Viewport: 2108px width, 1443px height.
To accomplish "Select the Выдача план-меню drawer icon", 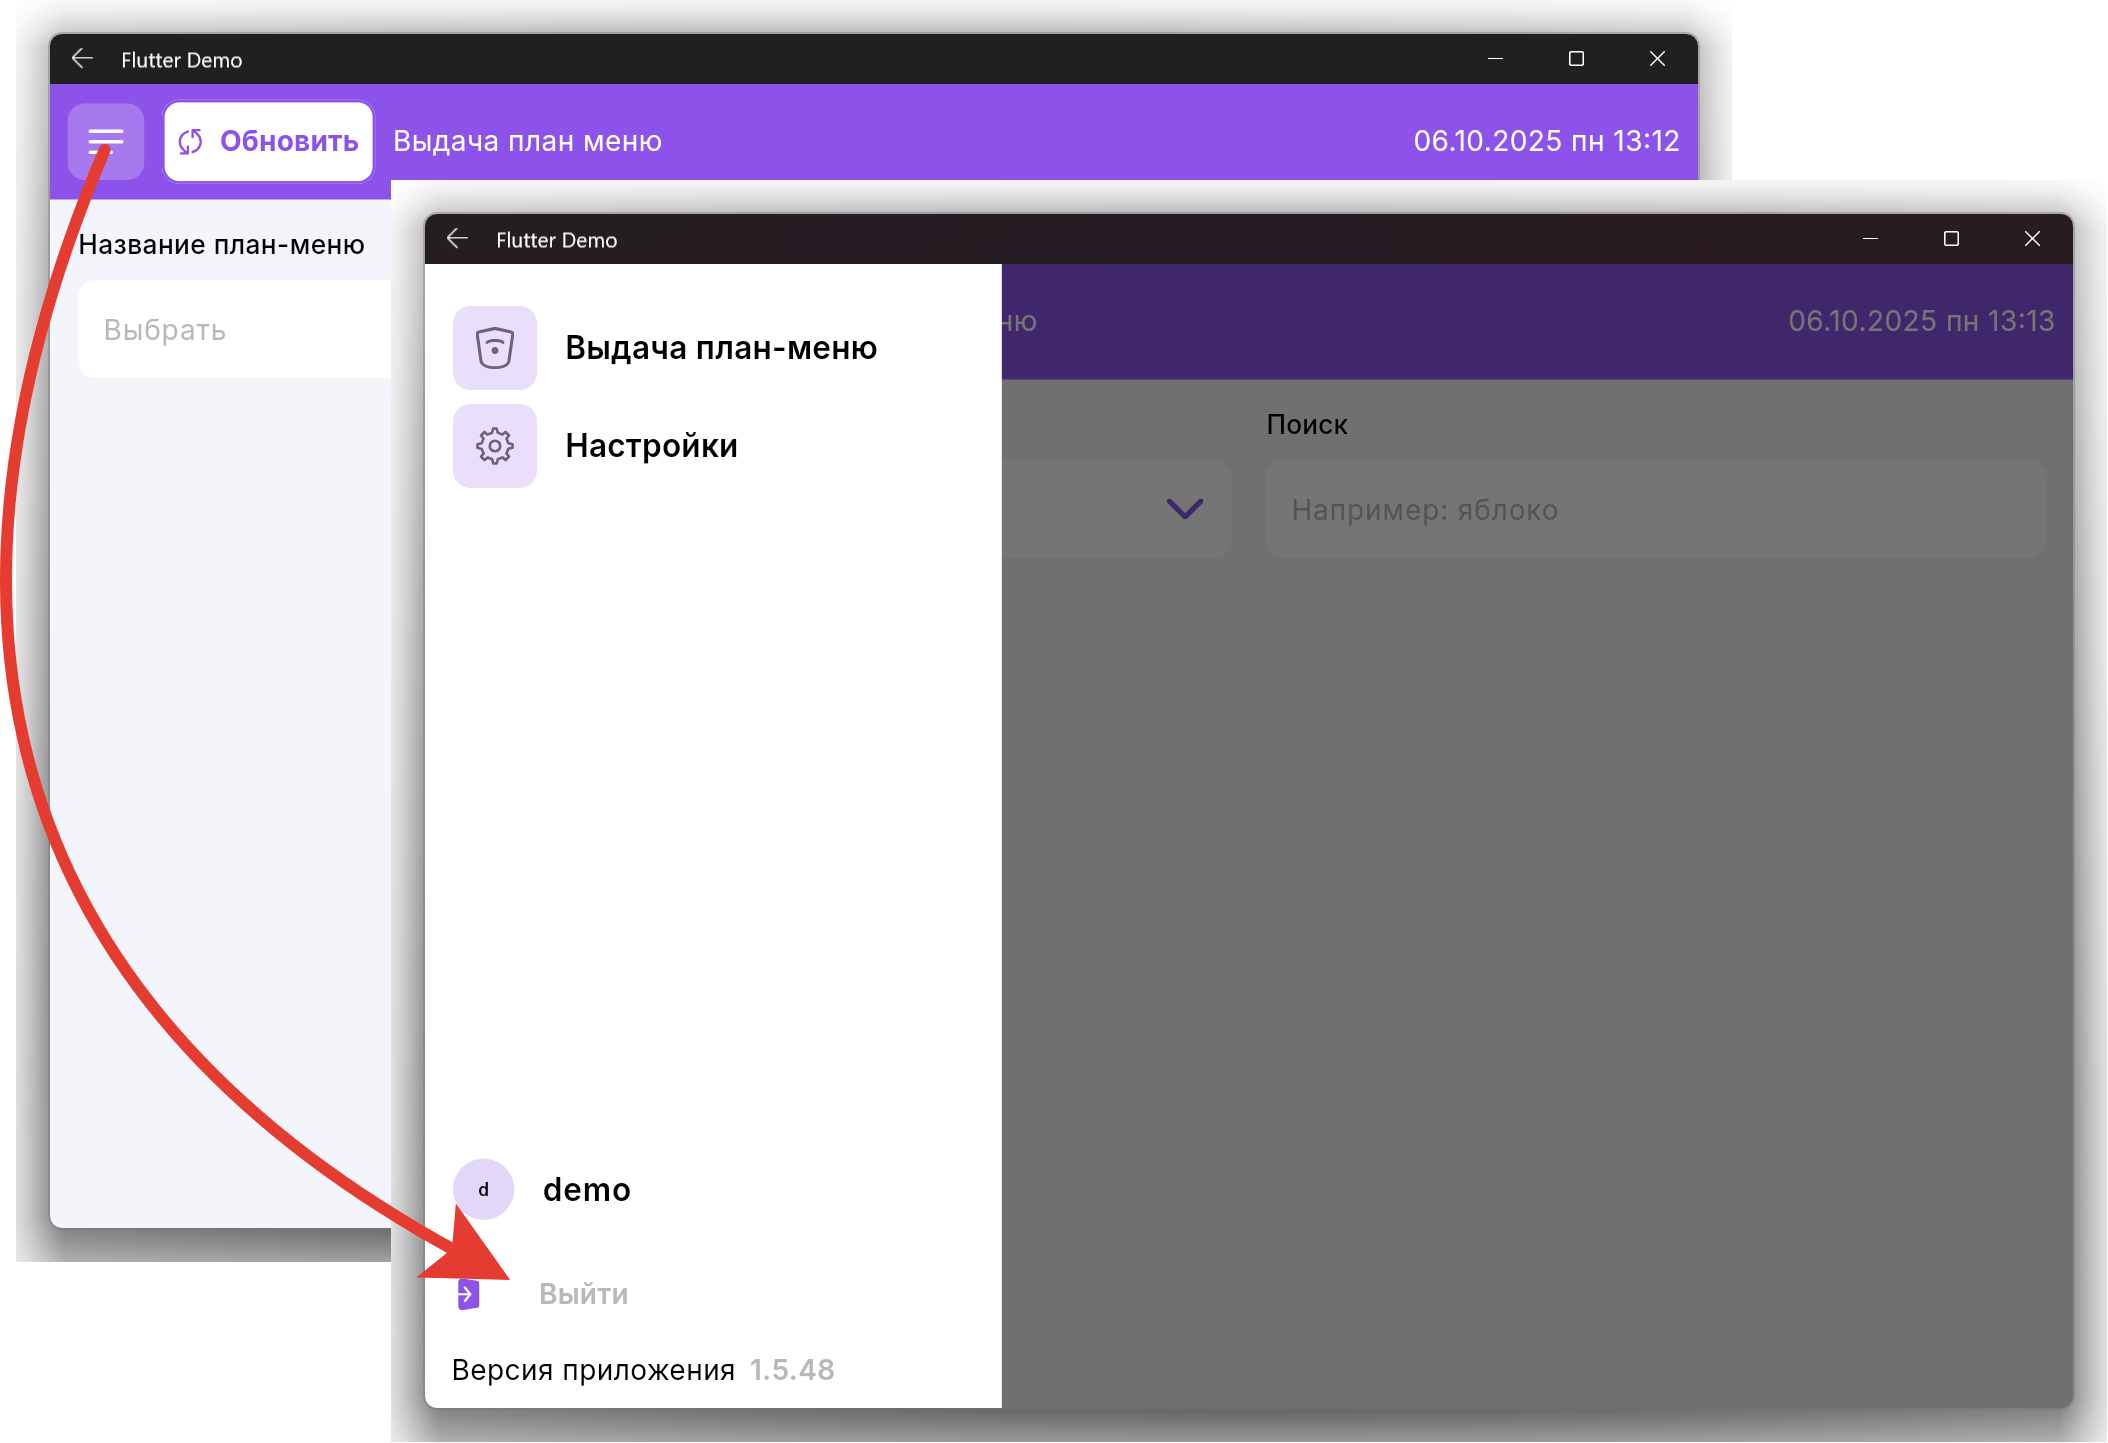I will click(x=494, y=347).
